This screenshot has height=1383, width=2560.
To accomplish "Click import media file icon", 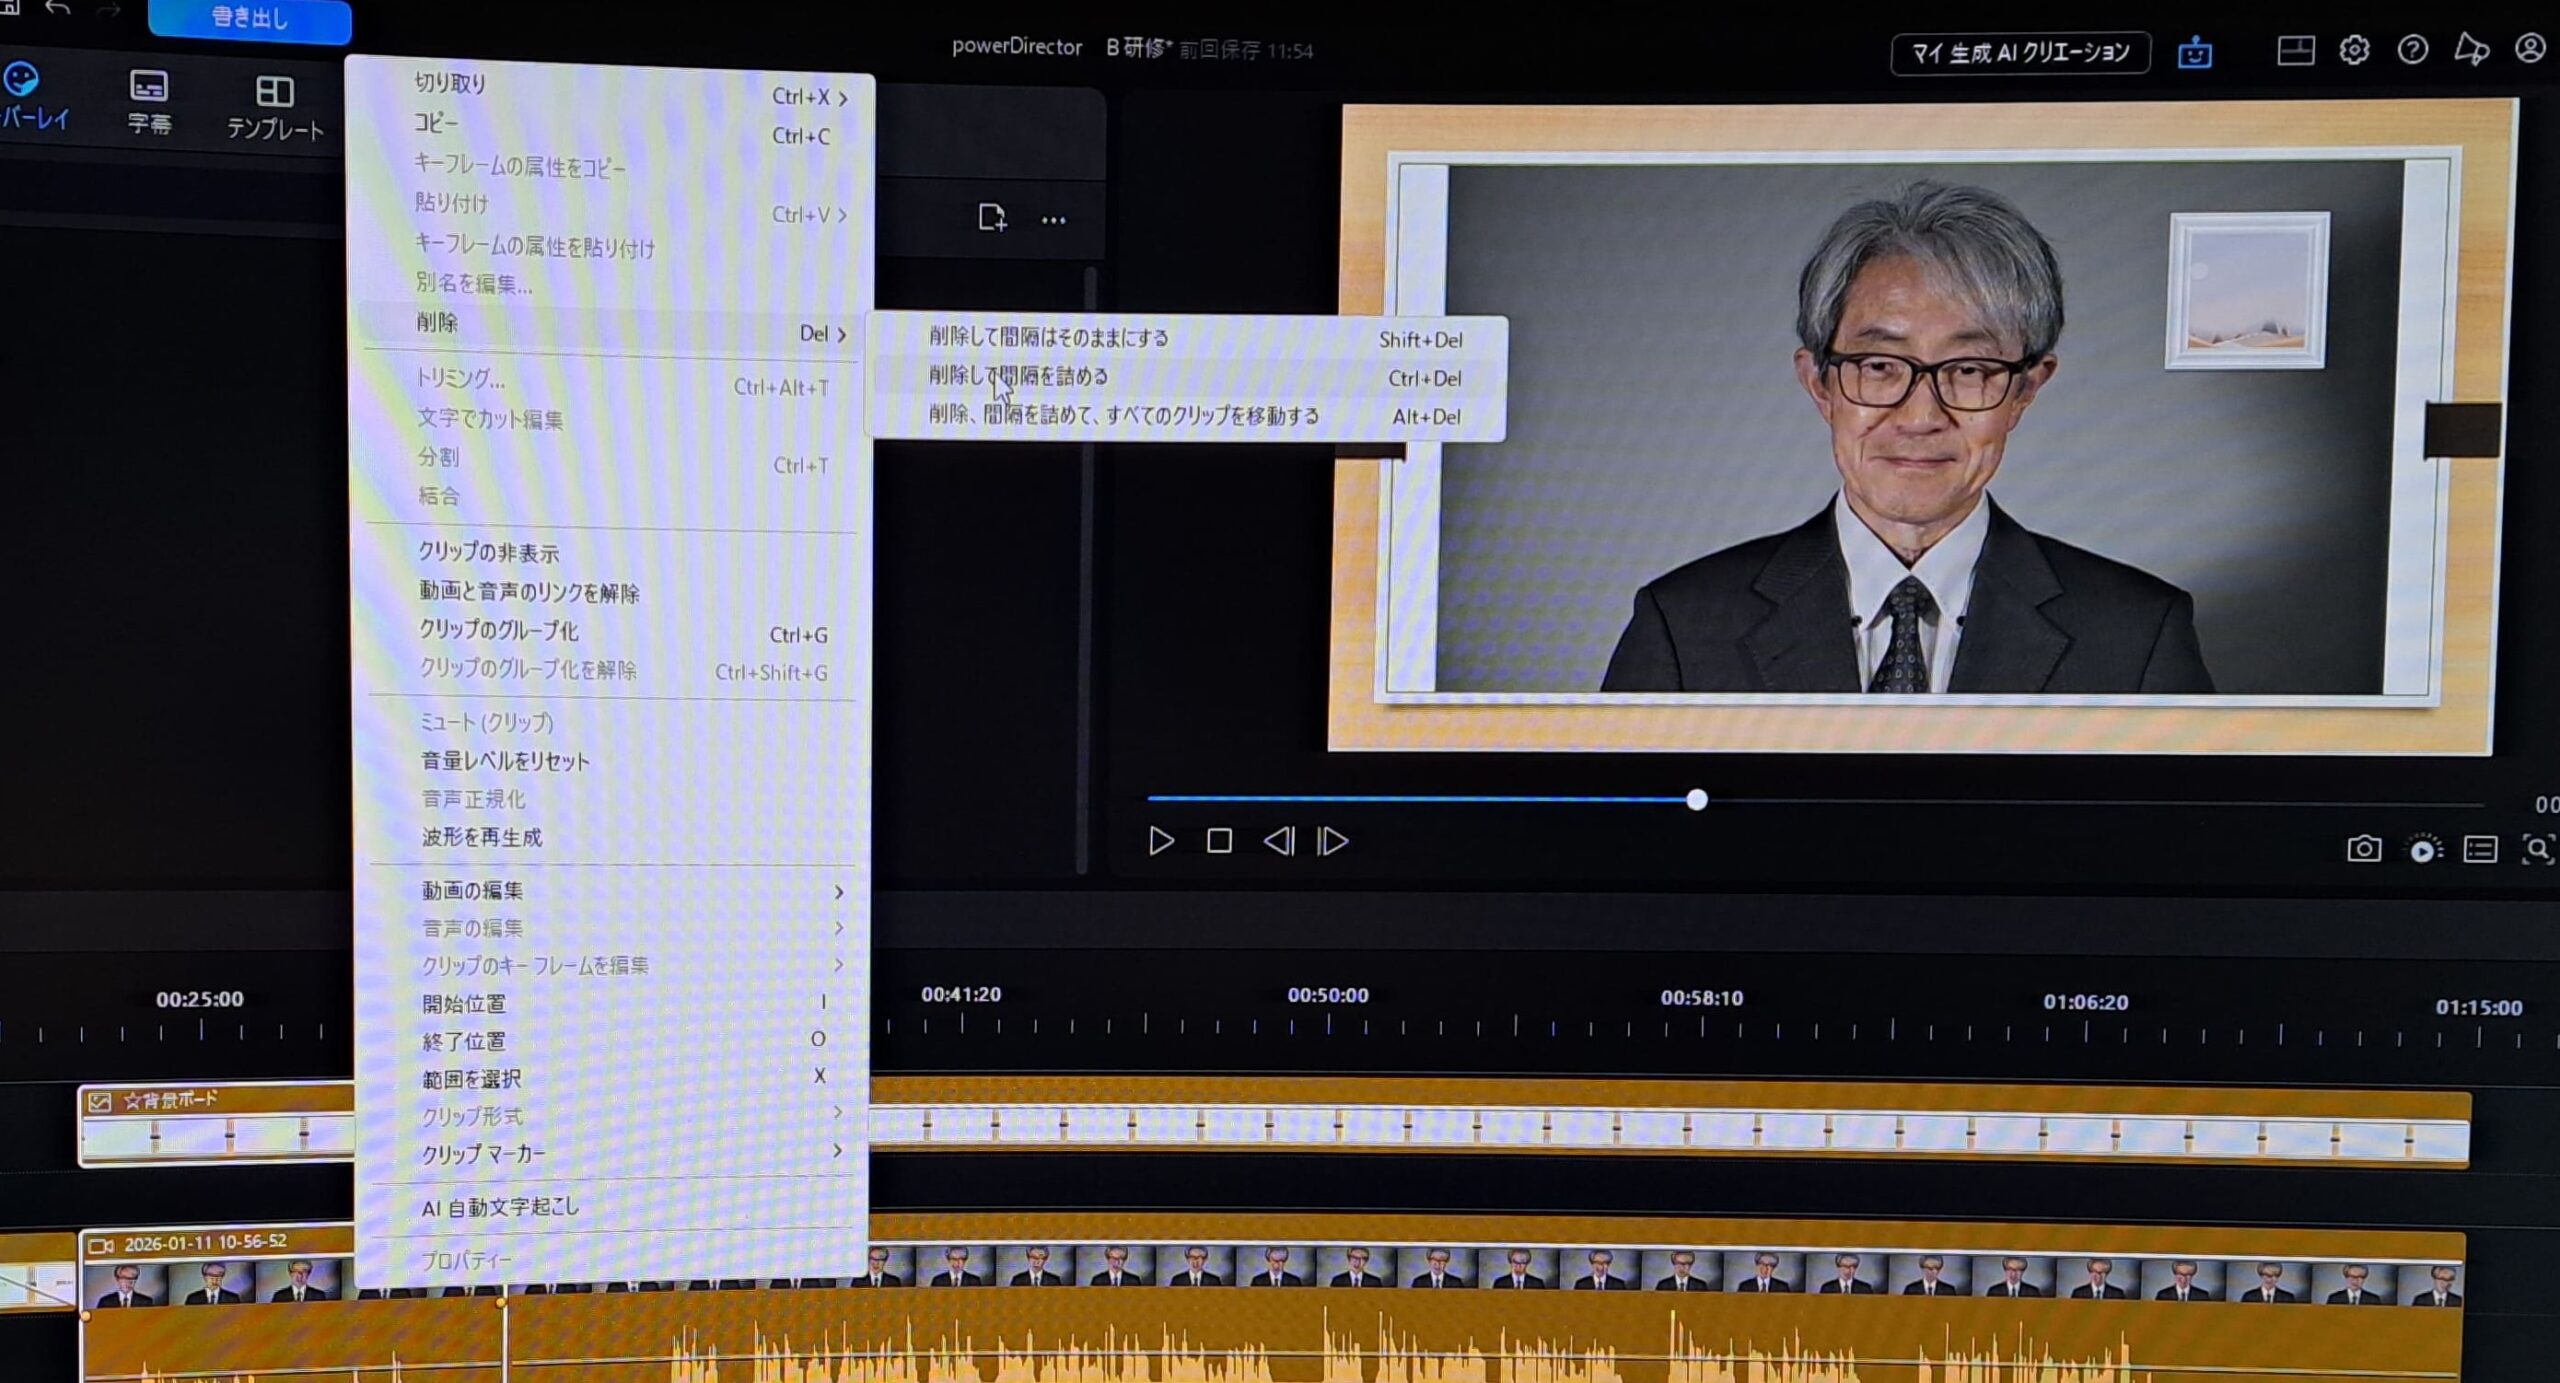I will (991, 217).
